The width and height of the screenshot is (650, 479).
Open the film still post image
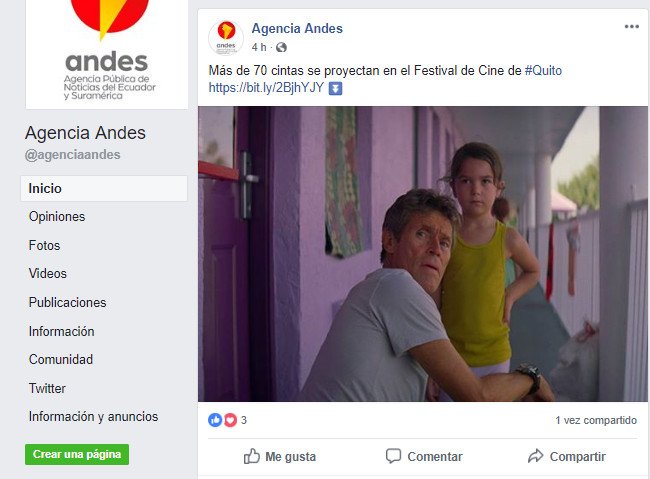pyautogui.click(x=422, y=254)
